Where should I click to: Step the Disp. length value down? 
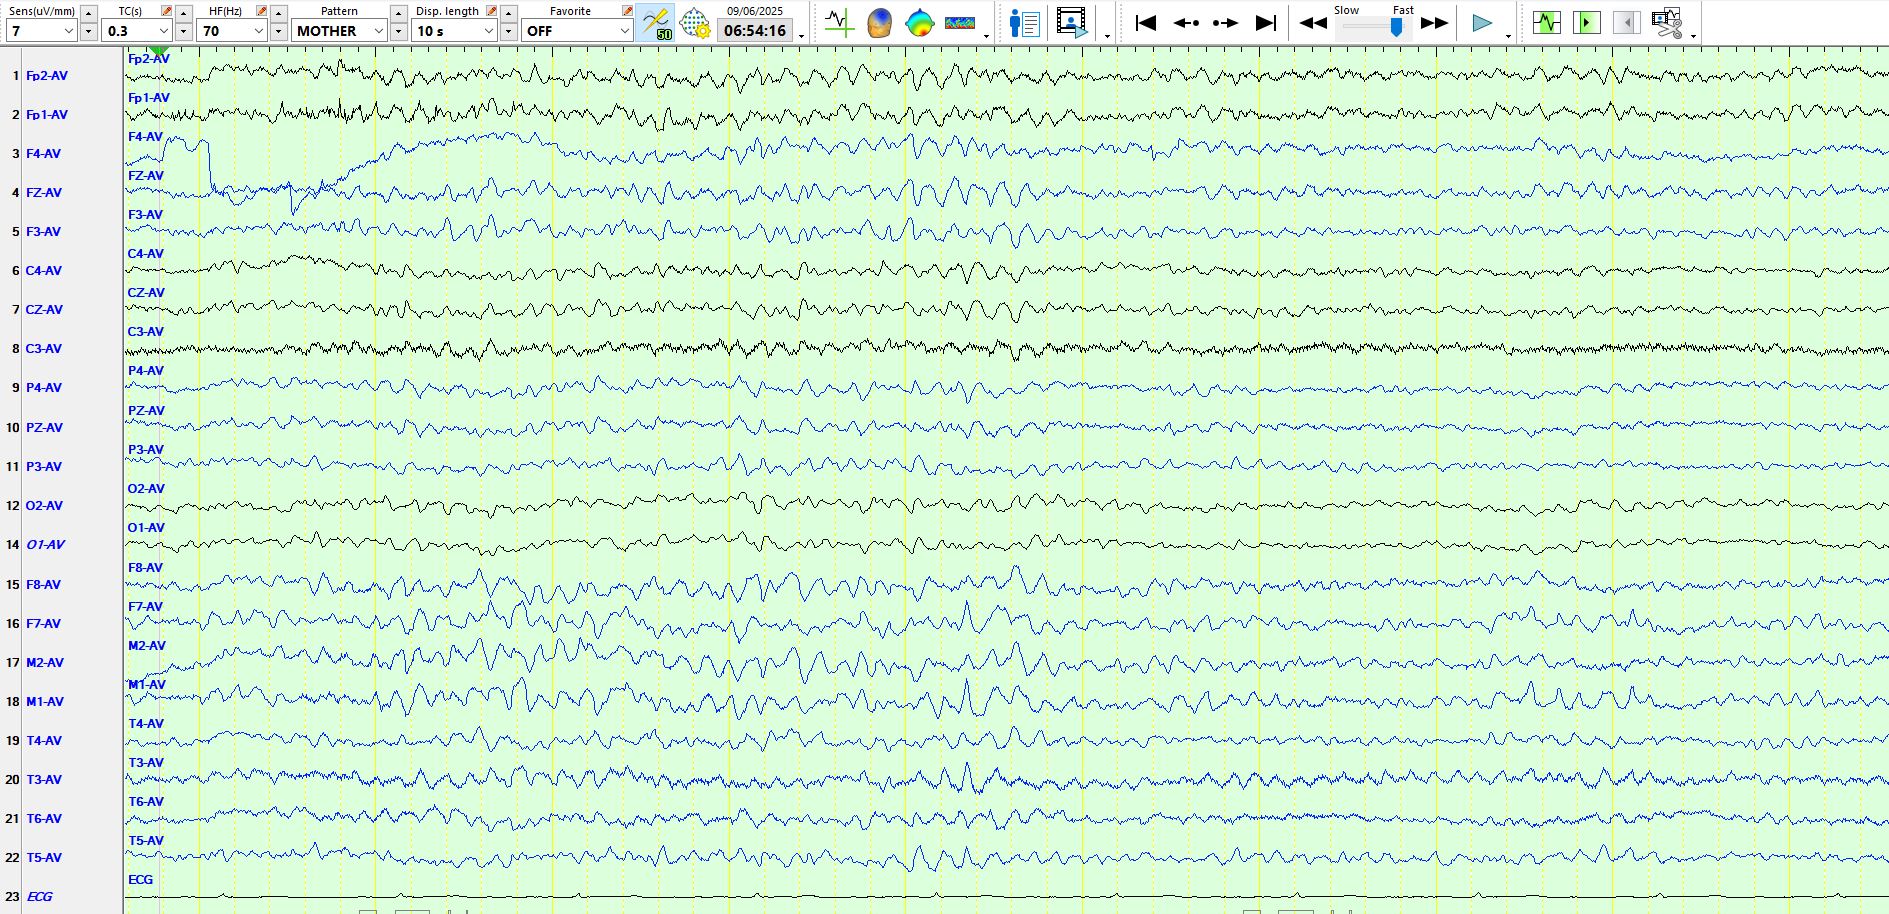pyautogui.click(x=509, y=32)
